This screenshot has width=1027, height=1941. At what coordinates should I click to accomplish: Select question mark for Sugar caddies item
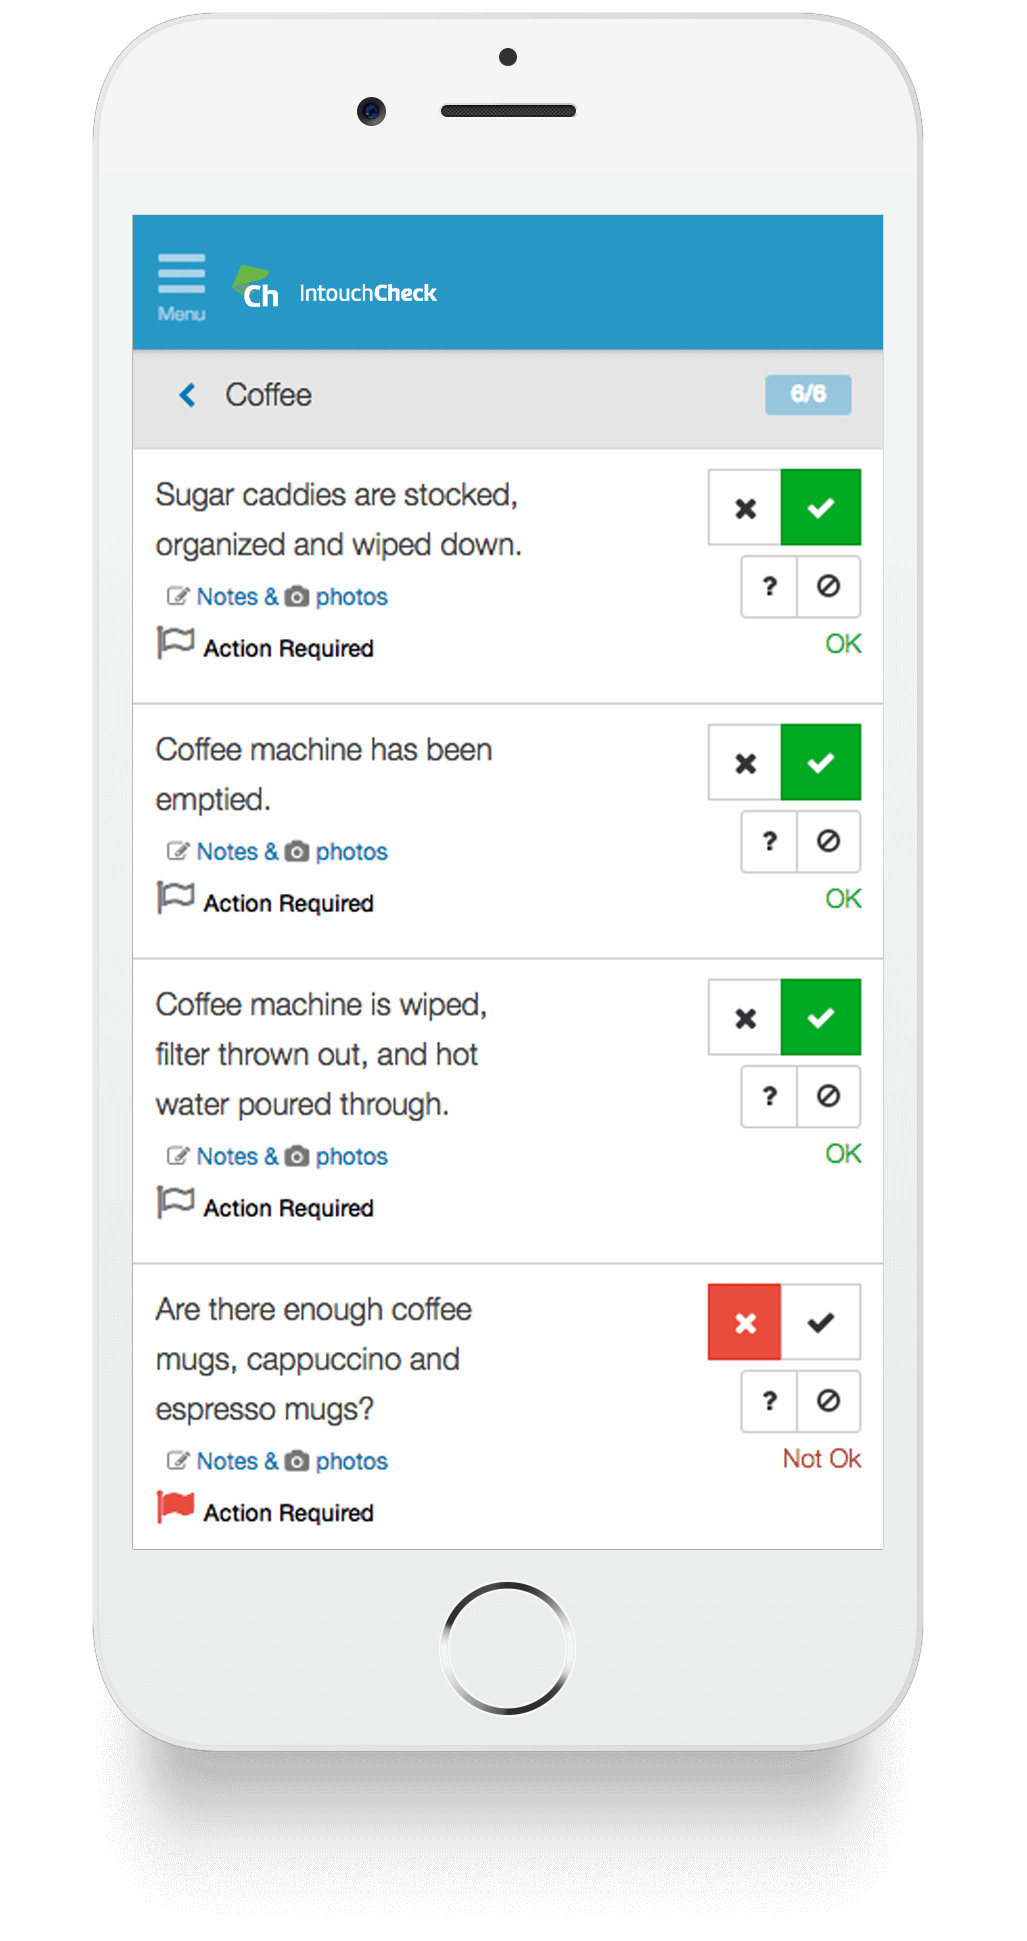(769, 586)
